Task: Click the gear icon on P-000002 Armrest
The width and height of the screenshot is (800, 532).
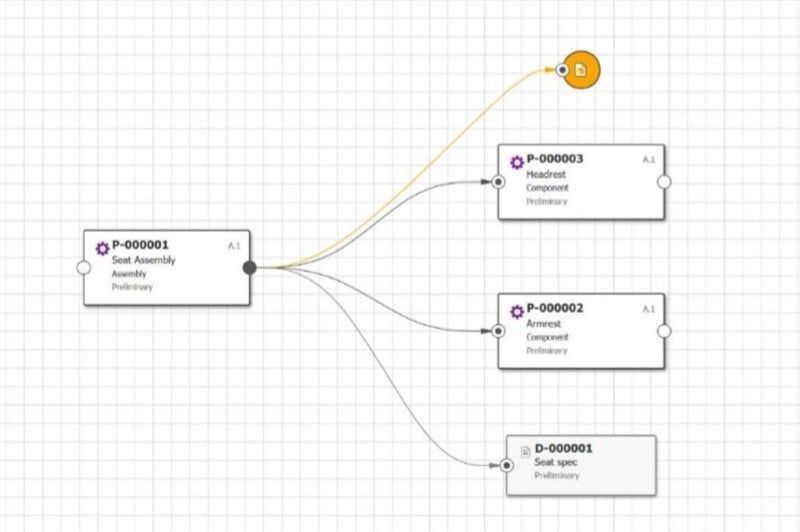Action: (x=516, y=311)
